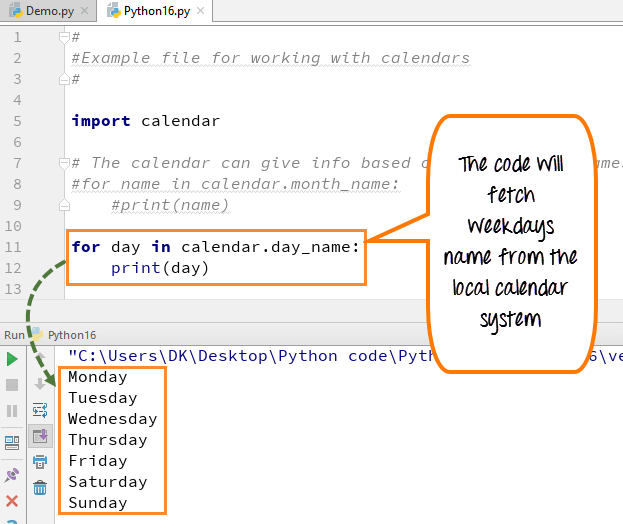Click the Pause output icon
Viewport: 623px width, 524px height.
tap(12, 411)
